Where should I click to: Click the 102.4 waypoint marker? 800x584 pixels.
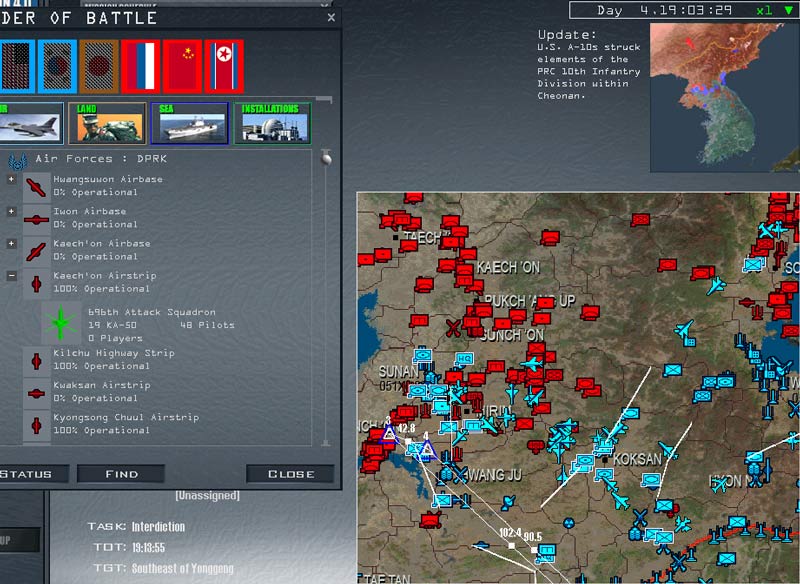tap(512, 545)
